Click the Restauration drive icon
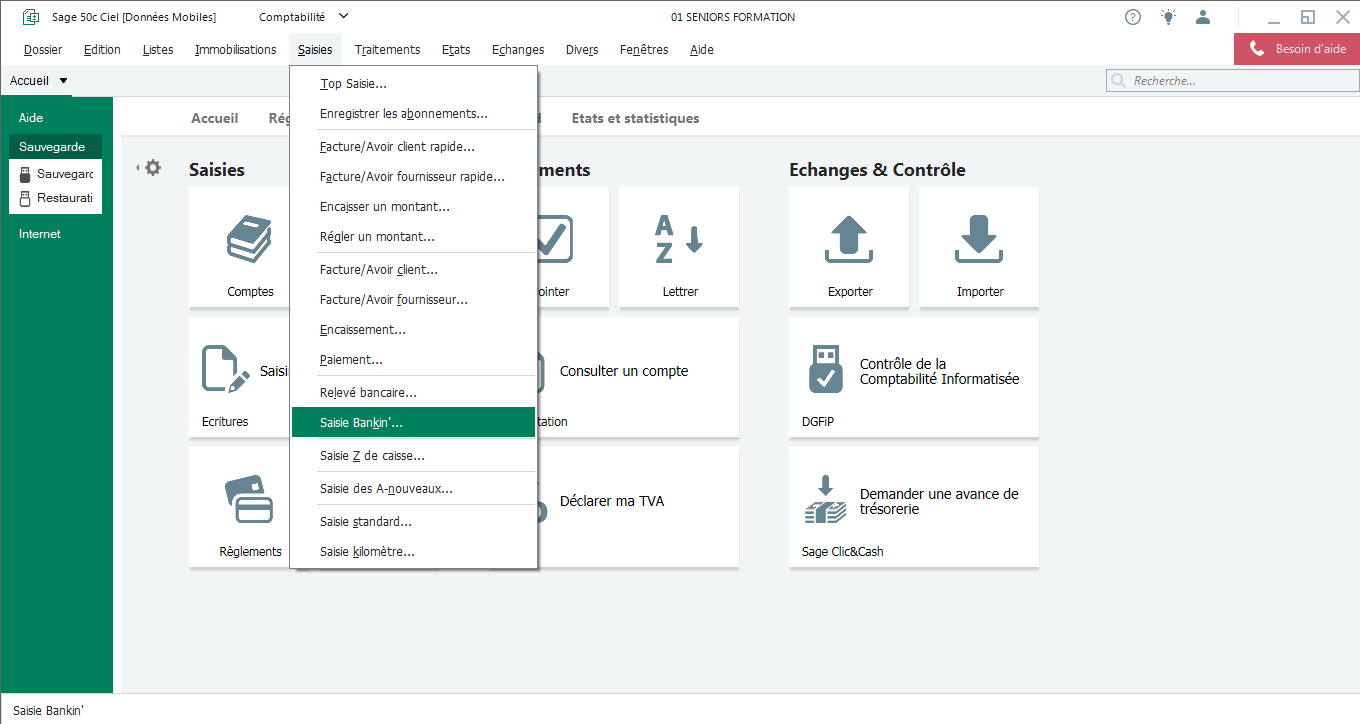Screen dimensions: 1360x724 coord(26,198)
